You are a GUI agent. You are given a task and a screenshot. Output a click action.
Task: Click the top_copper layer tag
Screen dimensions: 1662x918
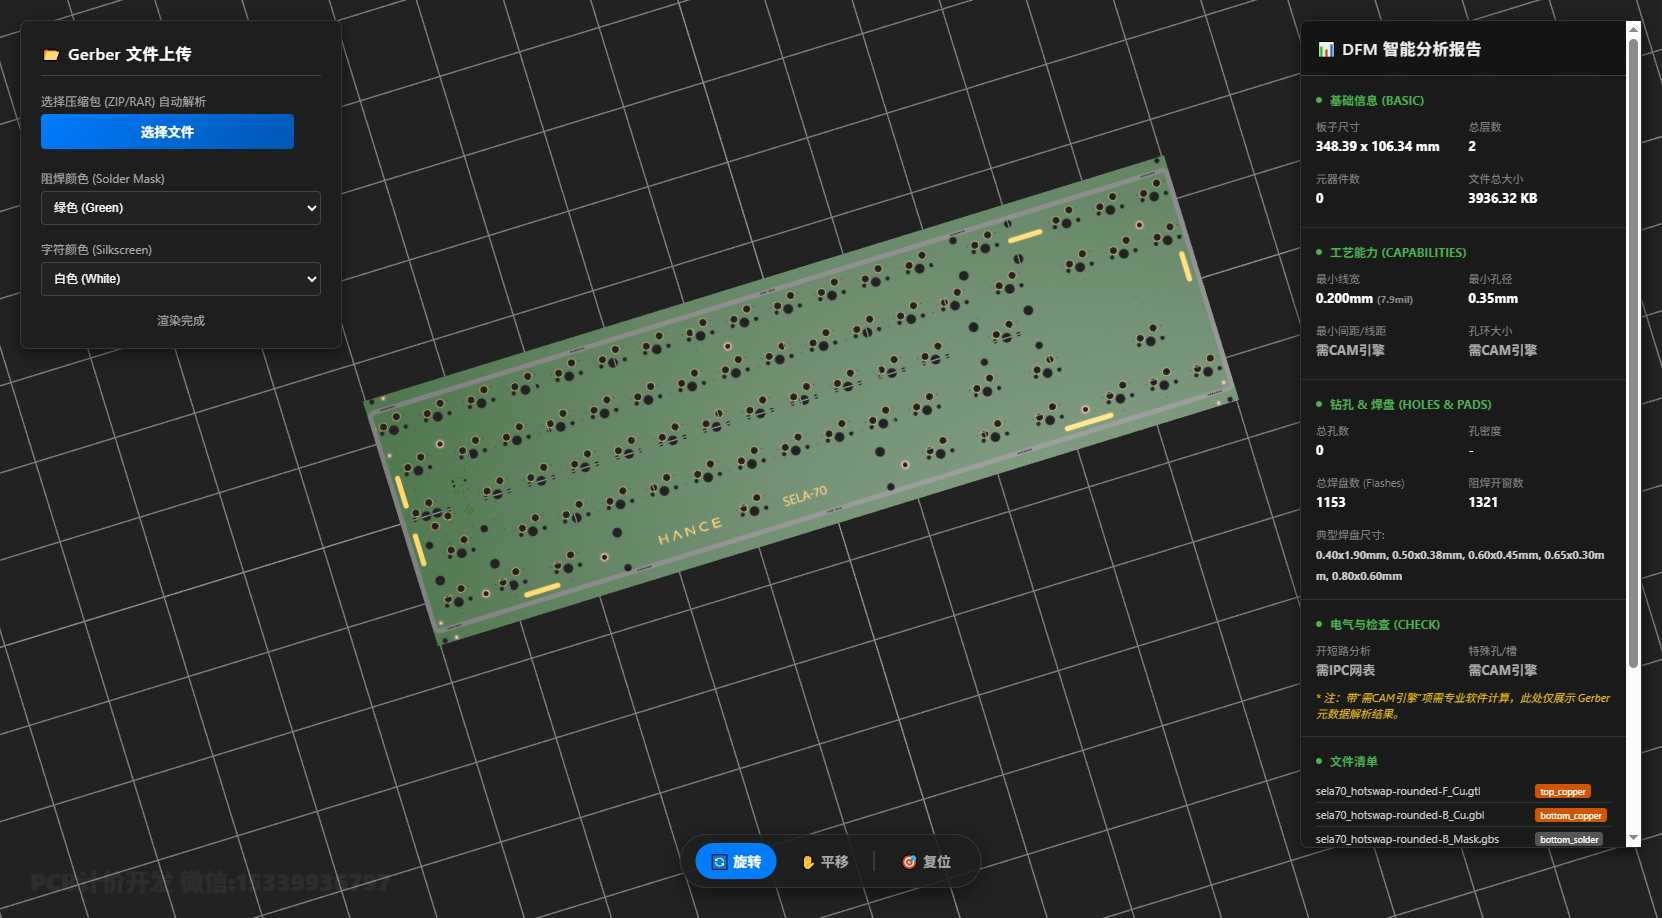click(1562, 792)
